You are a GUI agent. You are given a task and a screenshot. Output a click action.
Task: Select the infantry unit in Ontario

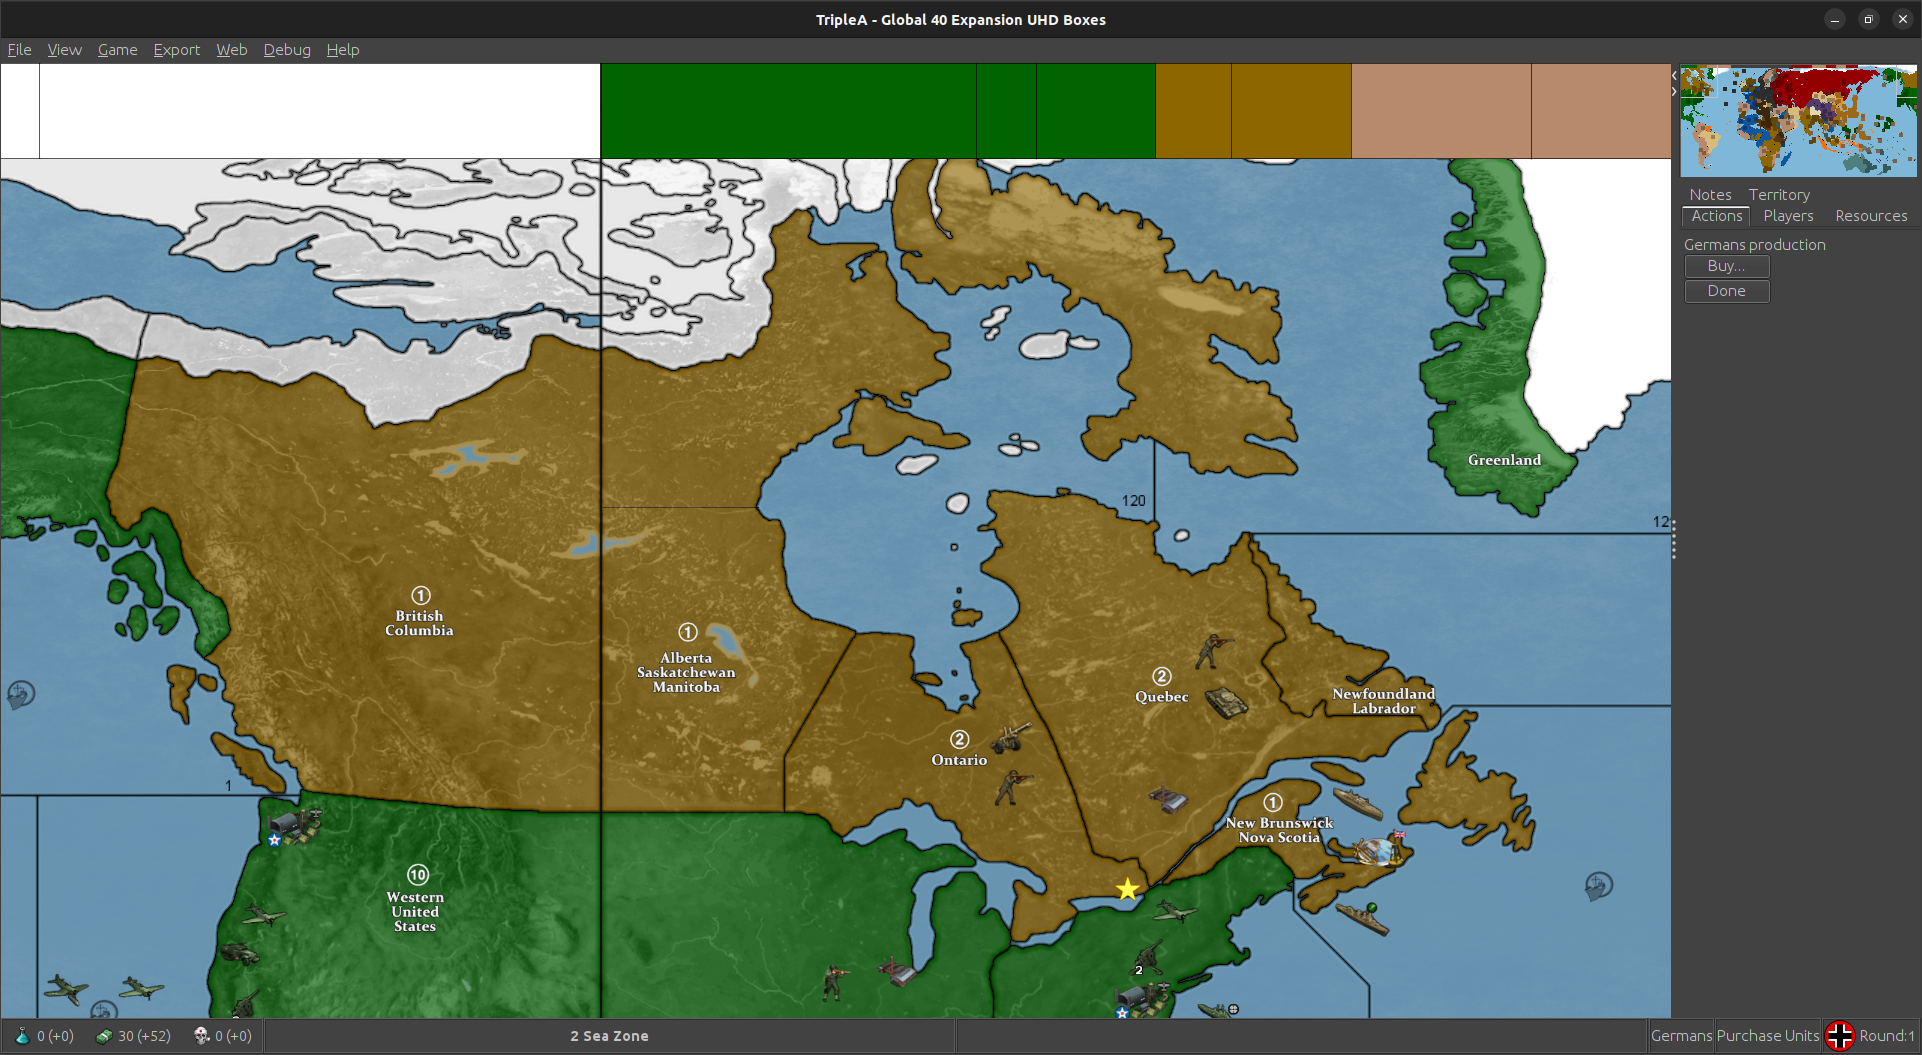pyautogui.click(x=1013, y=787)
